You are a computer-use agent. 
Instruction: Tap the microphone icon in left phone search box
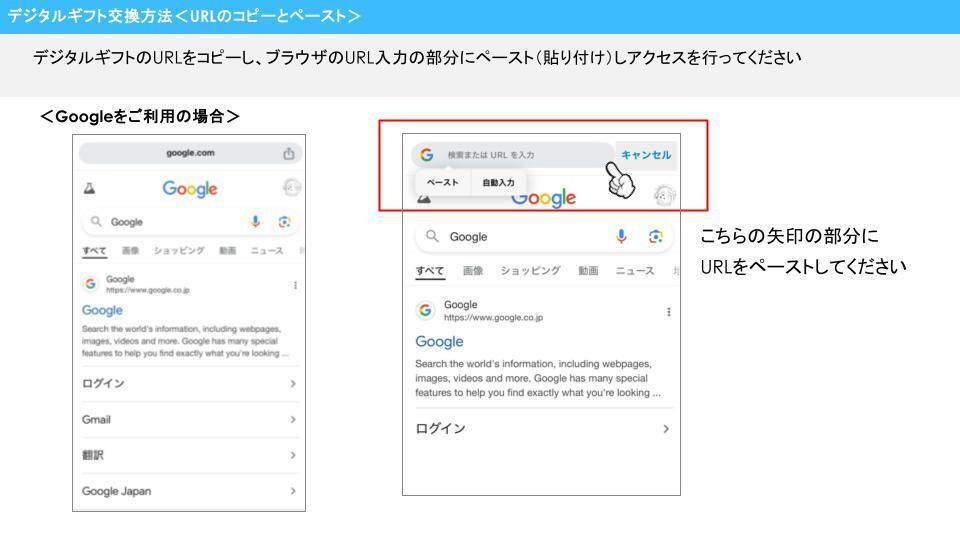[255, 222]
